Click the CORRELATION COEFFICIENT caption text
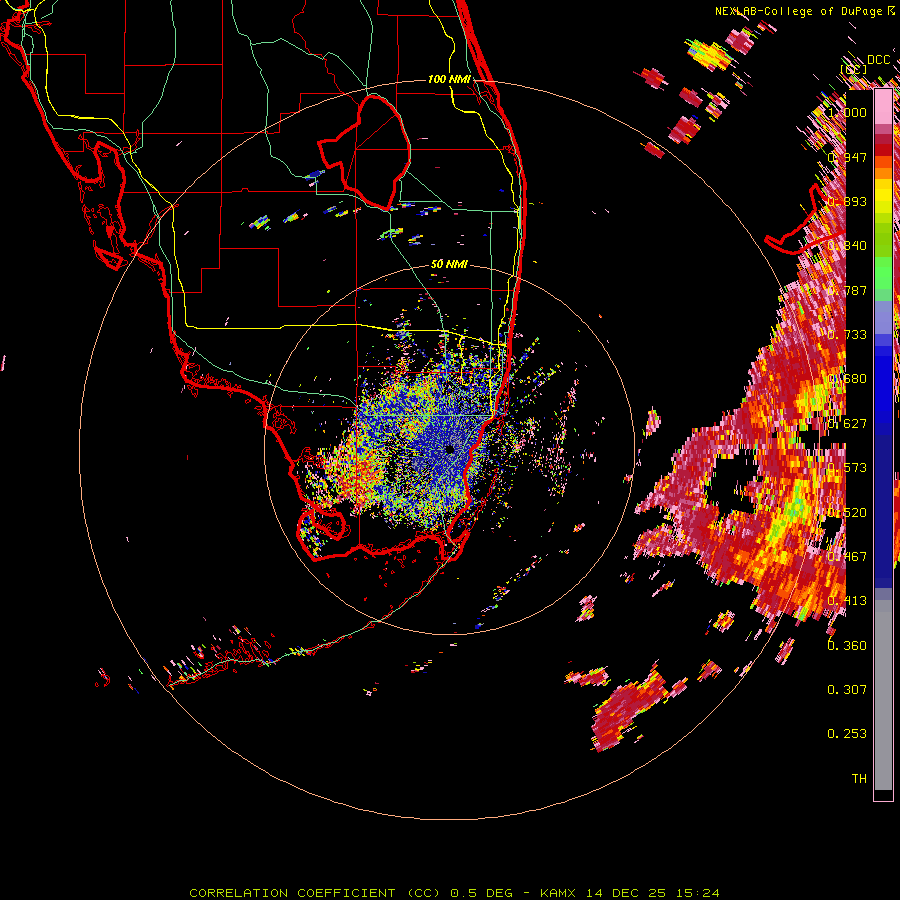This screenshot has width=900, height=900. click(292, 893)
